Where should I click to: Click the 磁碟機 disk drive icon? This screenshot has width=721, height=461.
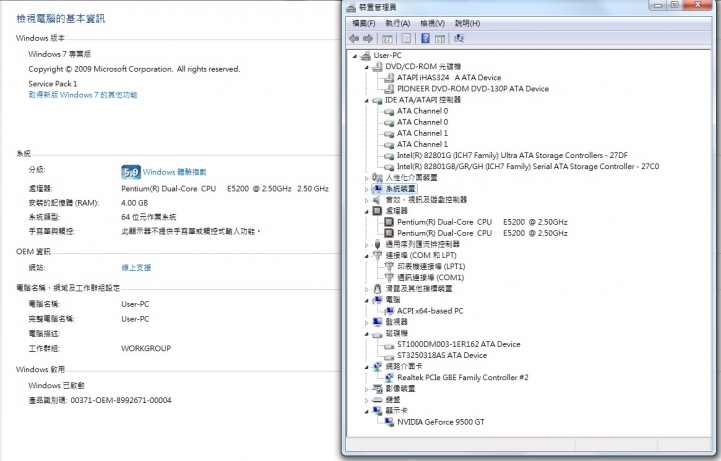pos(377,334)
